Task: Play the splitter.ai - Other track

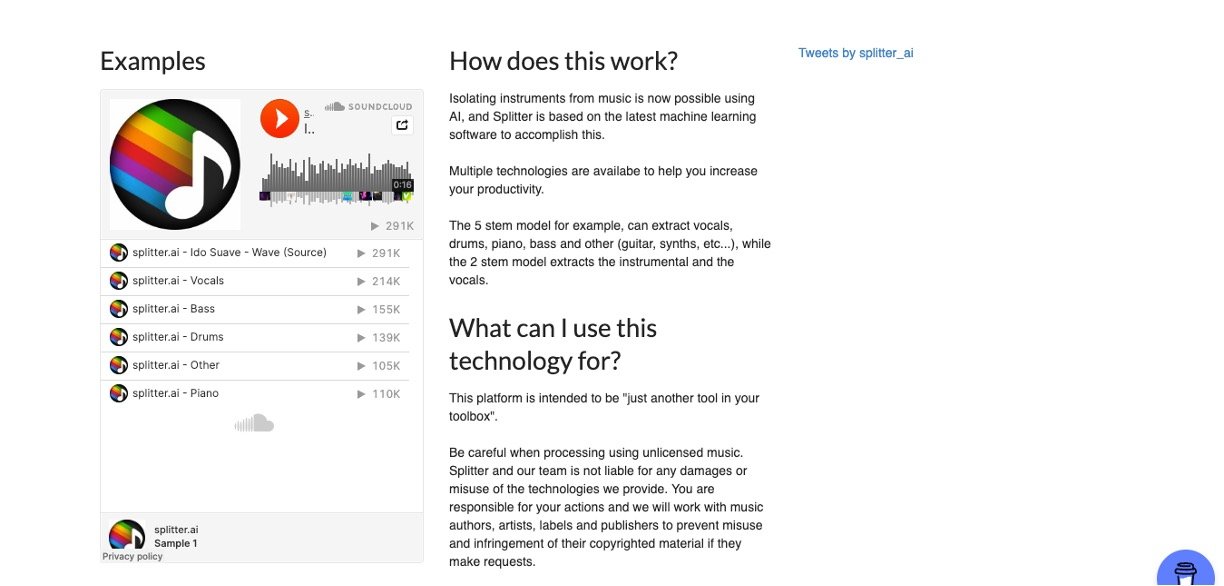Action: click(175, 365)
